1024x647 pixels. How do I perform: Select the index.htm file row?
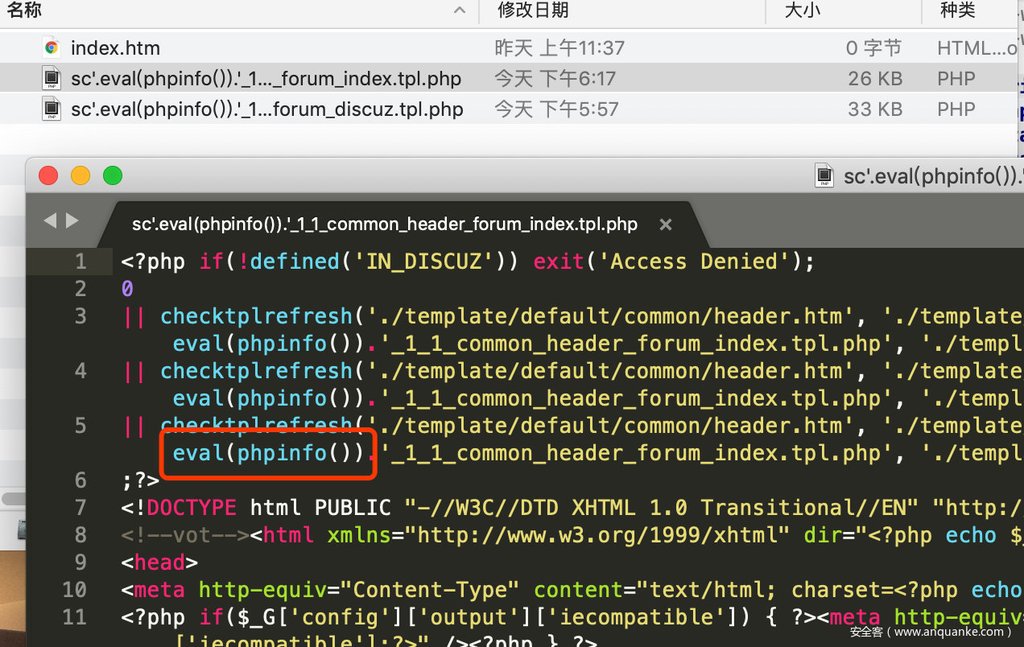point(509,48)
